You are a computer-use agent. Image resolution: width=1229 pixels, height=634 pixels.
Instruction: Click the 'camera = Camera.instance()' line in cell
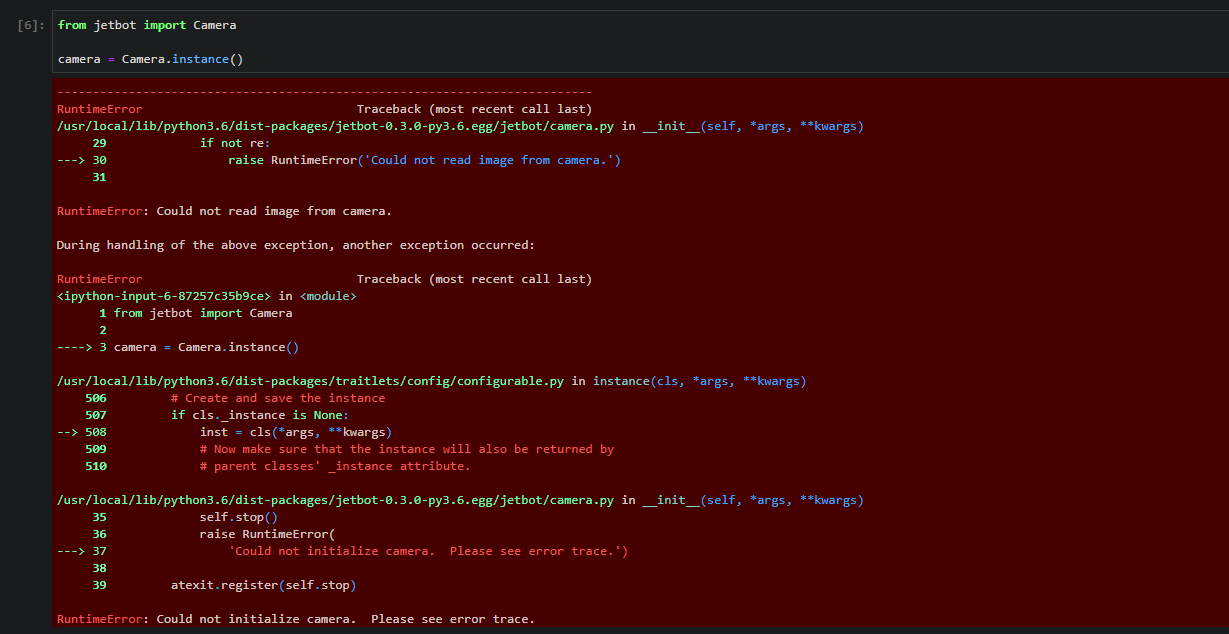click(151, 59)
